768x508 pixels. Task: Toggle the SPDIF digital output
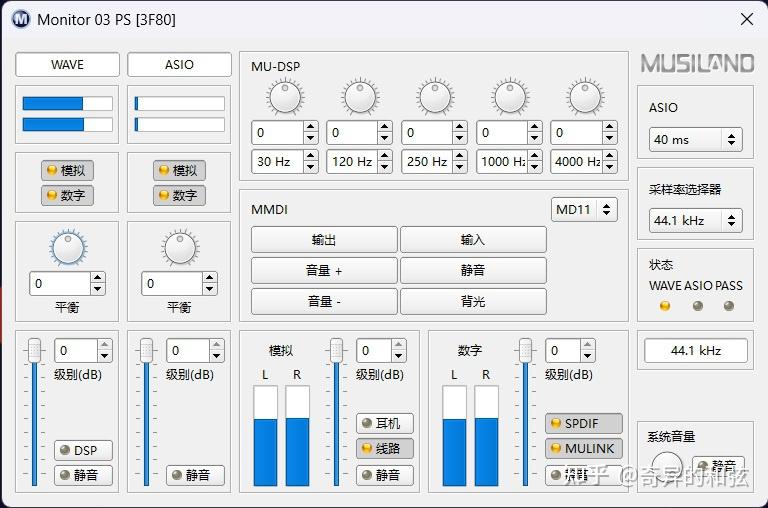[x=584, y=423]
